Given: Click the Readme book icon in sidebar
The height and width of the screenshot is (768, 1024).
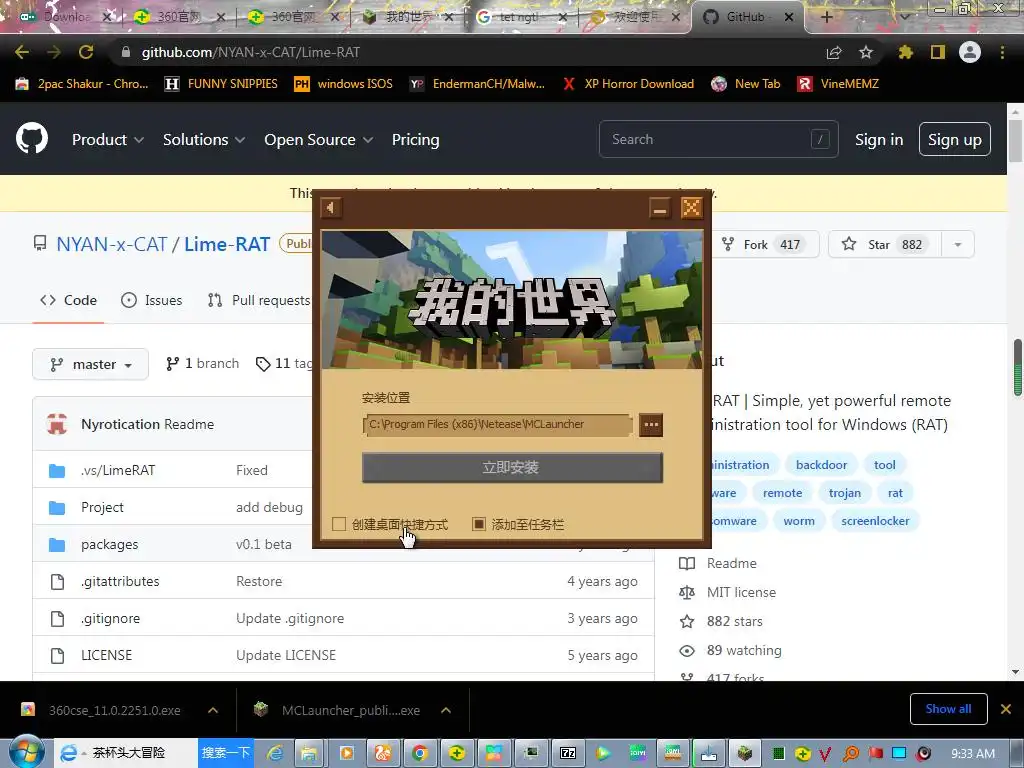Looking at the screenshot, I should (687, 563).
